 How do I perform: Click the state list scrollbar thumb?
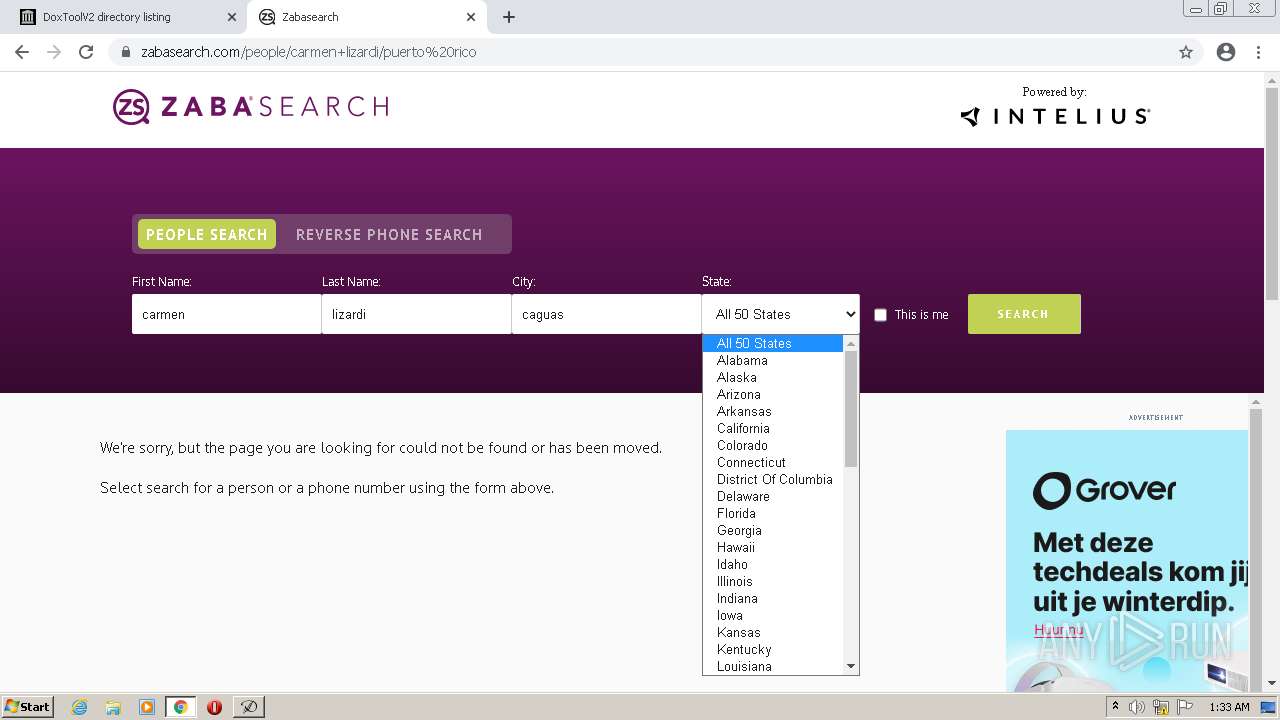coord(851,409)
